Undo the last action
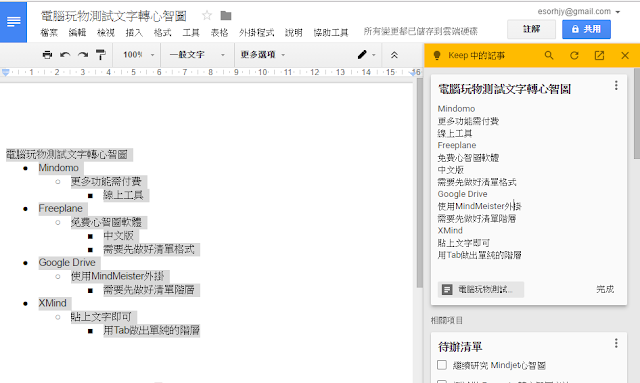The image size is (640, 383). tap(65, 55)
